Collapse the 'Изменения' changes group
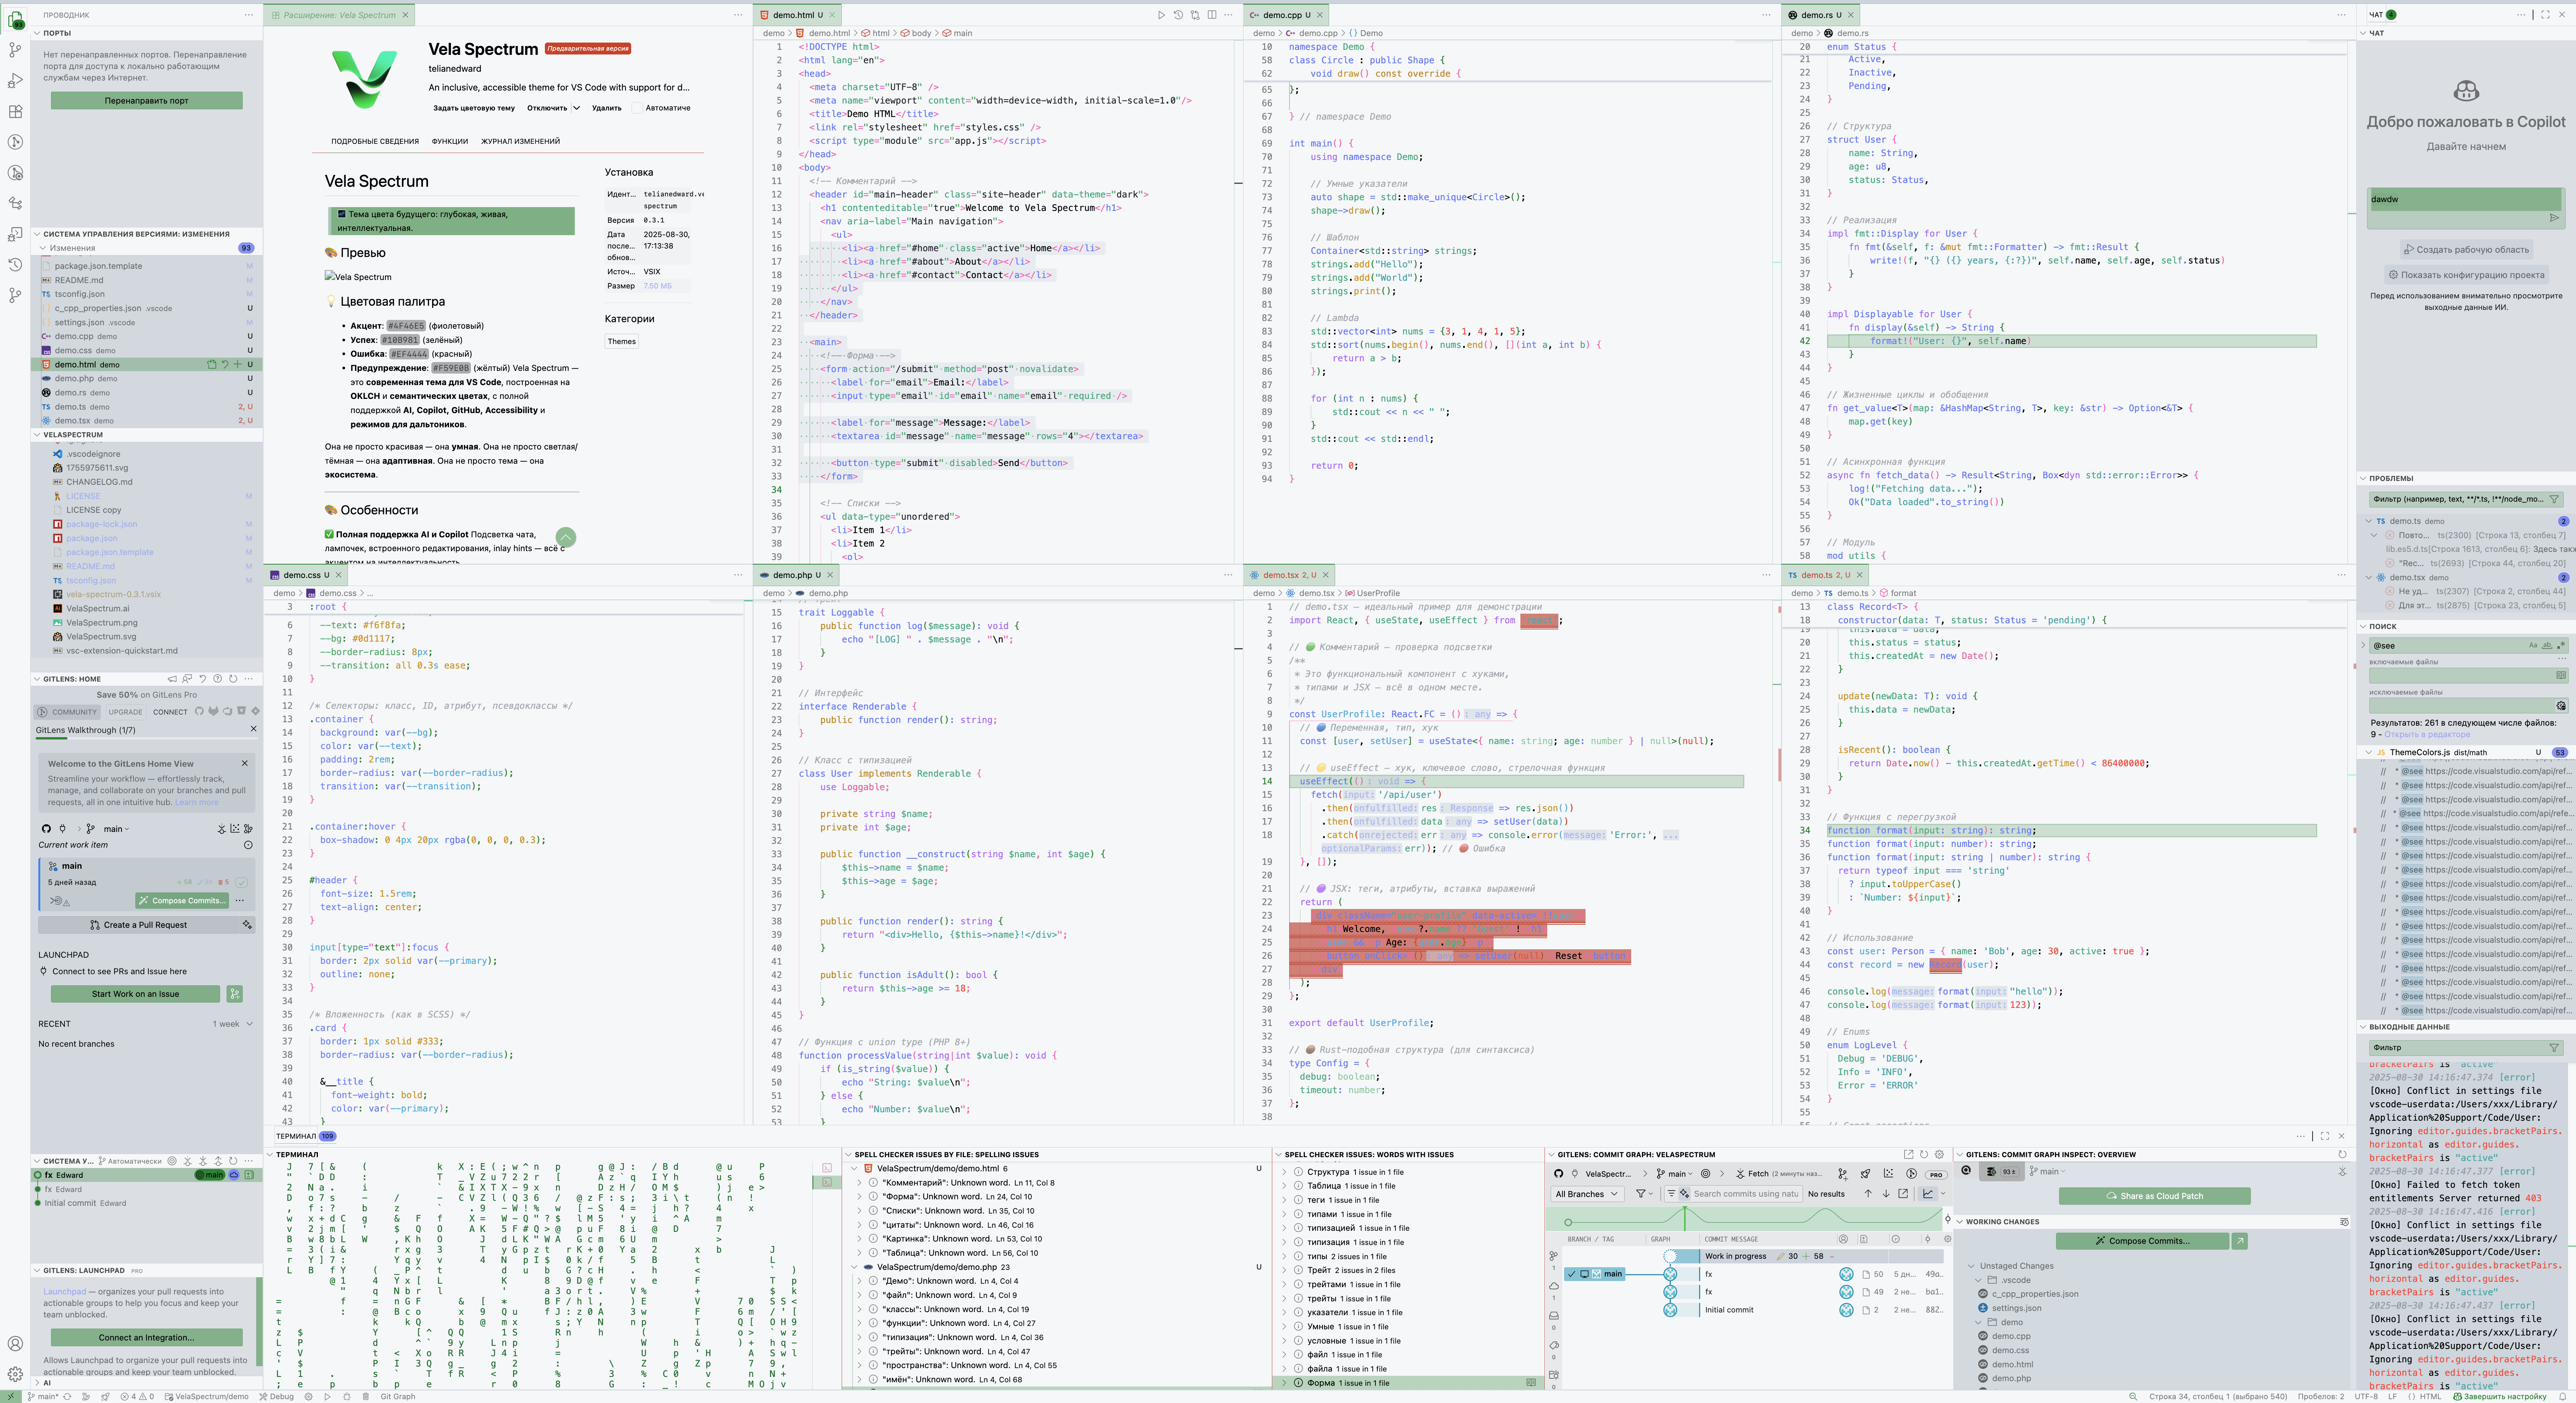Image resolution: width=2576 pixels, height=1403 pixels. click(43, 248)
